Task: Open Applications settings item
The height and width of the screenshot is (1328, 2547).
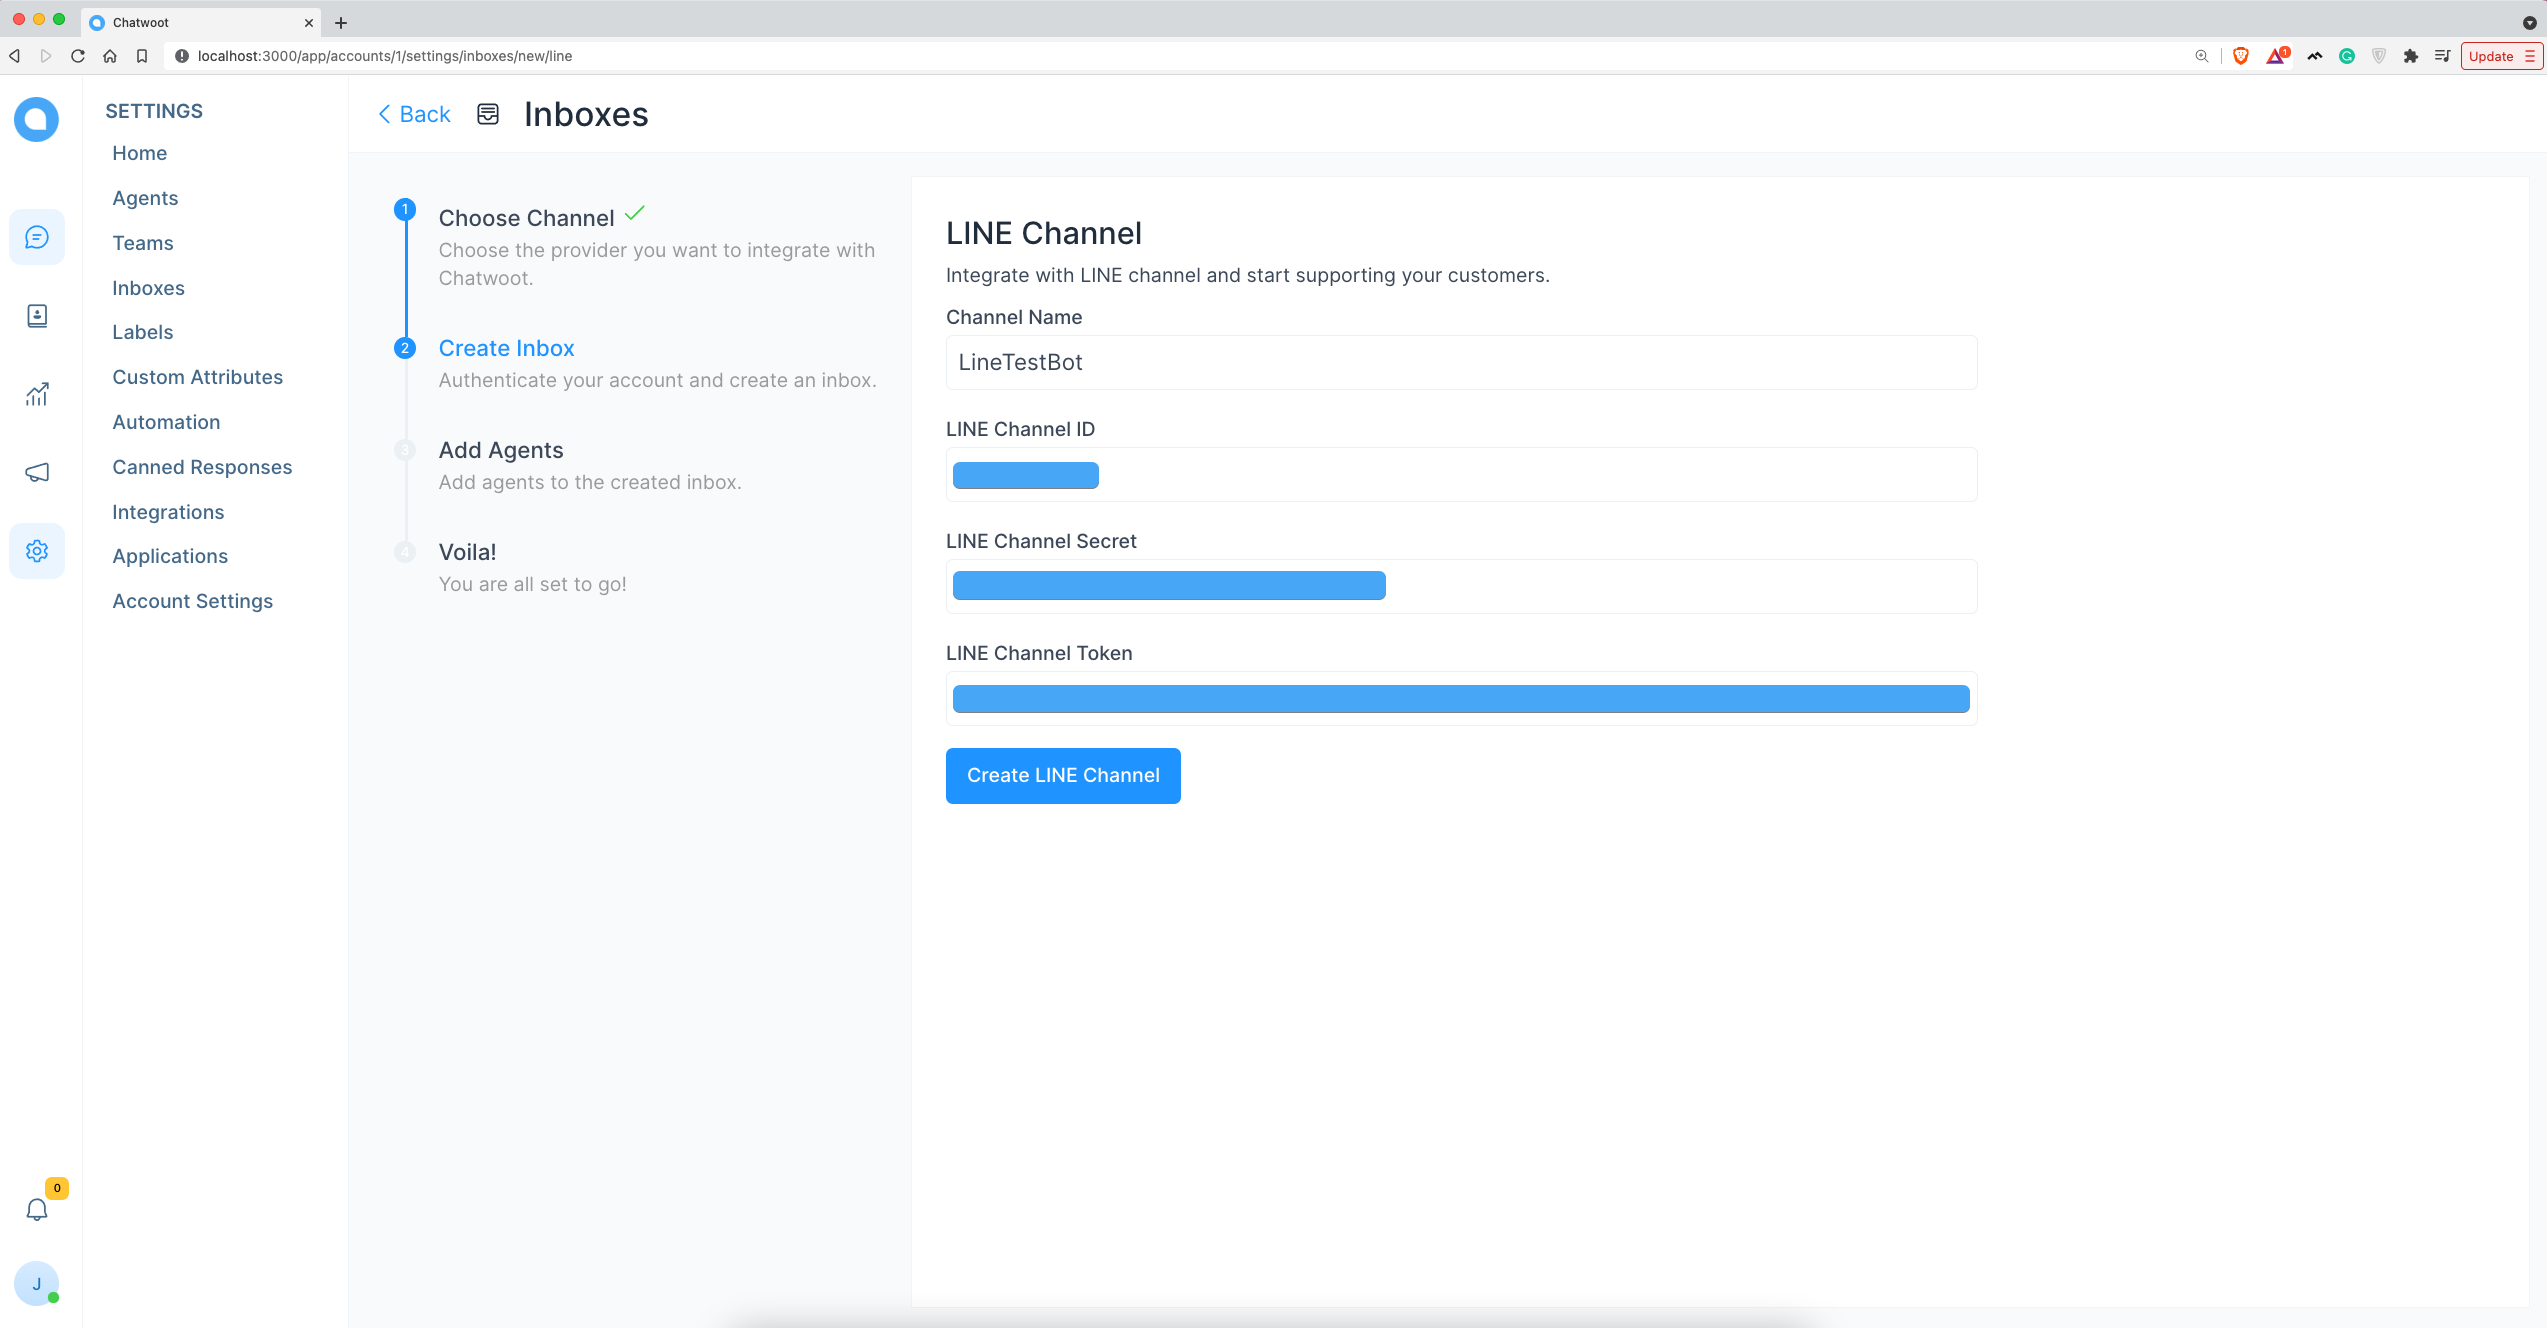Action: (x=170, y=556)
